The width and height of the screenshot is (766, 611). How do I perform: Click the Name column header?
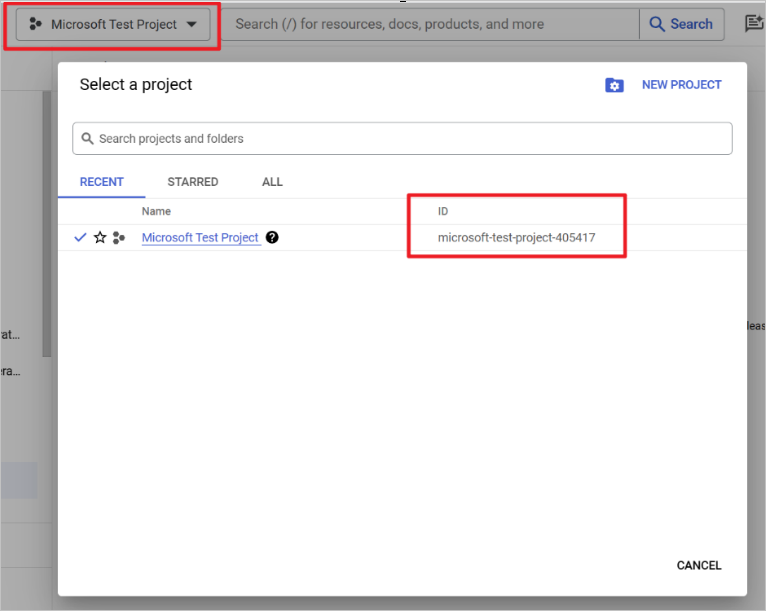(156, 211)
